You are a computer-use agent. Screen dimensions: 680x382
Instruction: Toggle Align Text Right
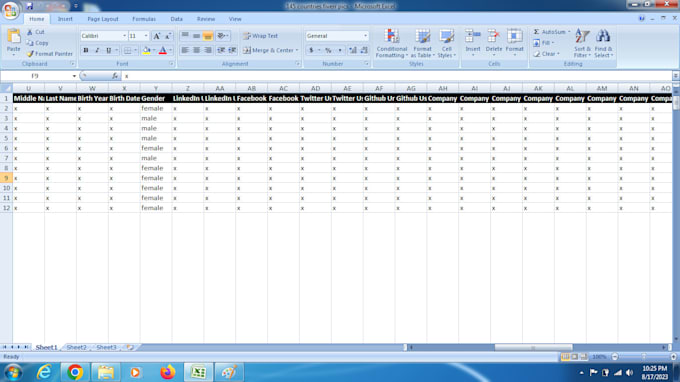tap(208, 50)
